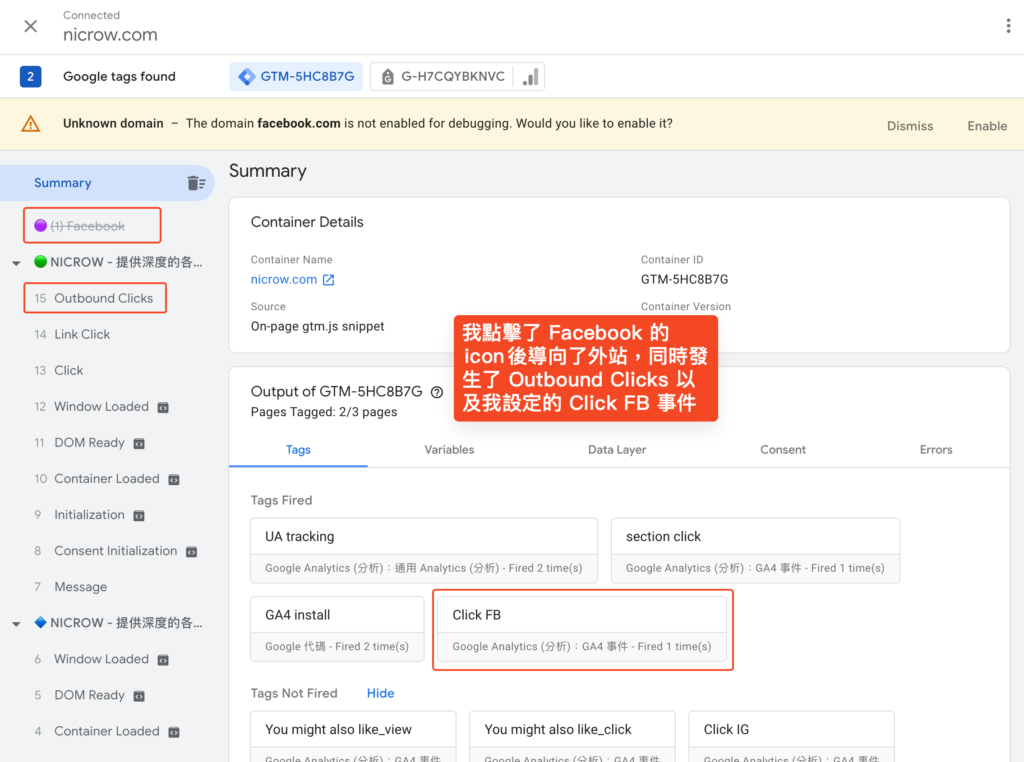Open help icon next to Output of GTM-5HC8B7G
The width and height of the screenshot is (1024, 762).
click(437, 392)
